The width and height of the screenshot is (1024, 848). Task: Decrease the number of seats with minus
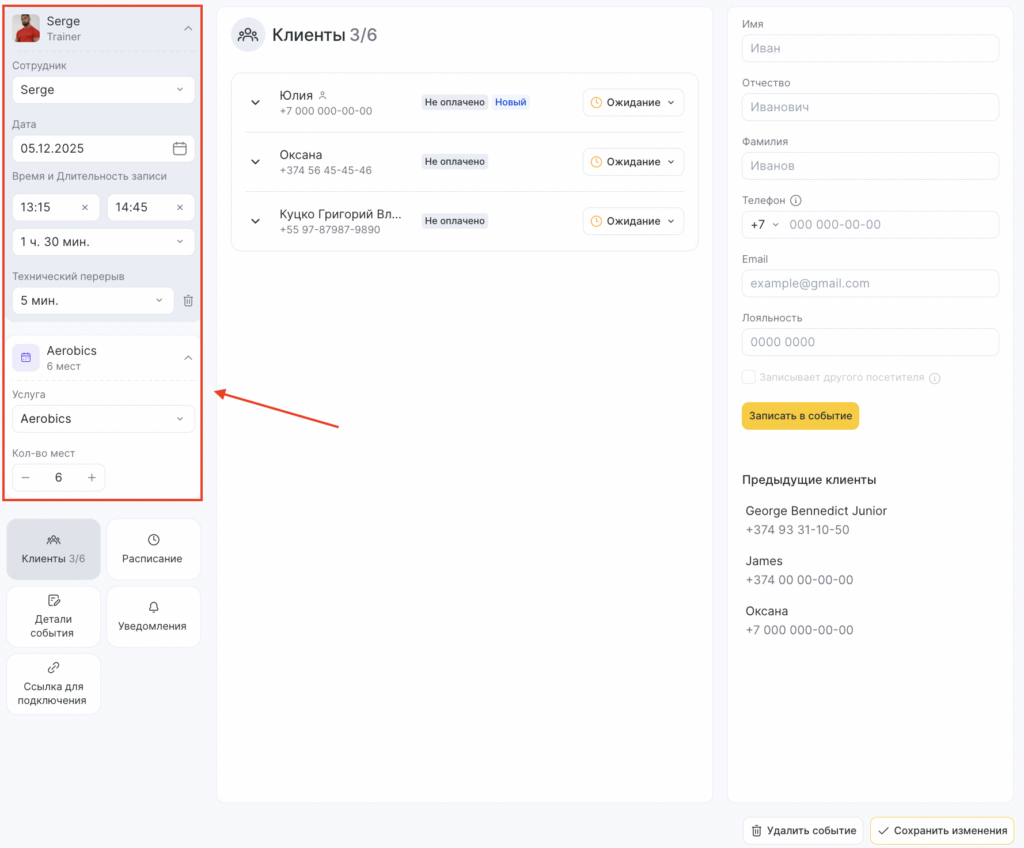26,478
